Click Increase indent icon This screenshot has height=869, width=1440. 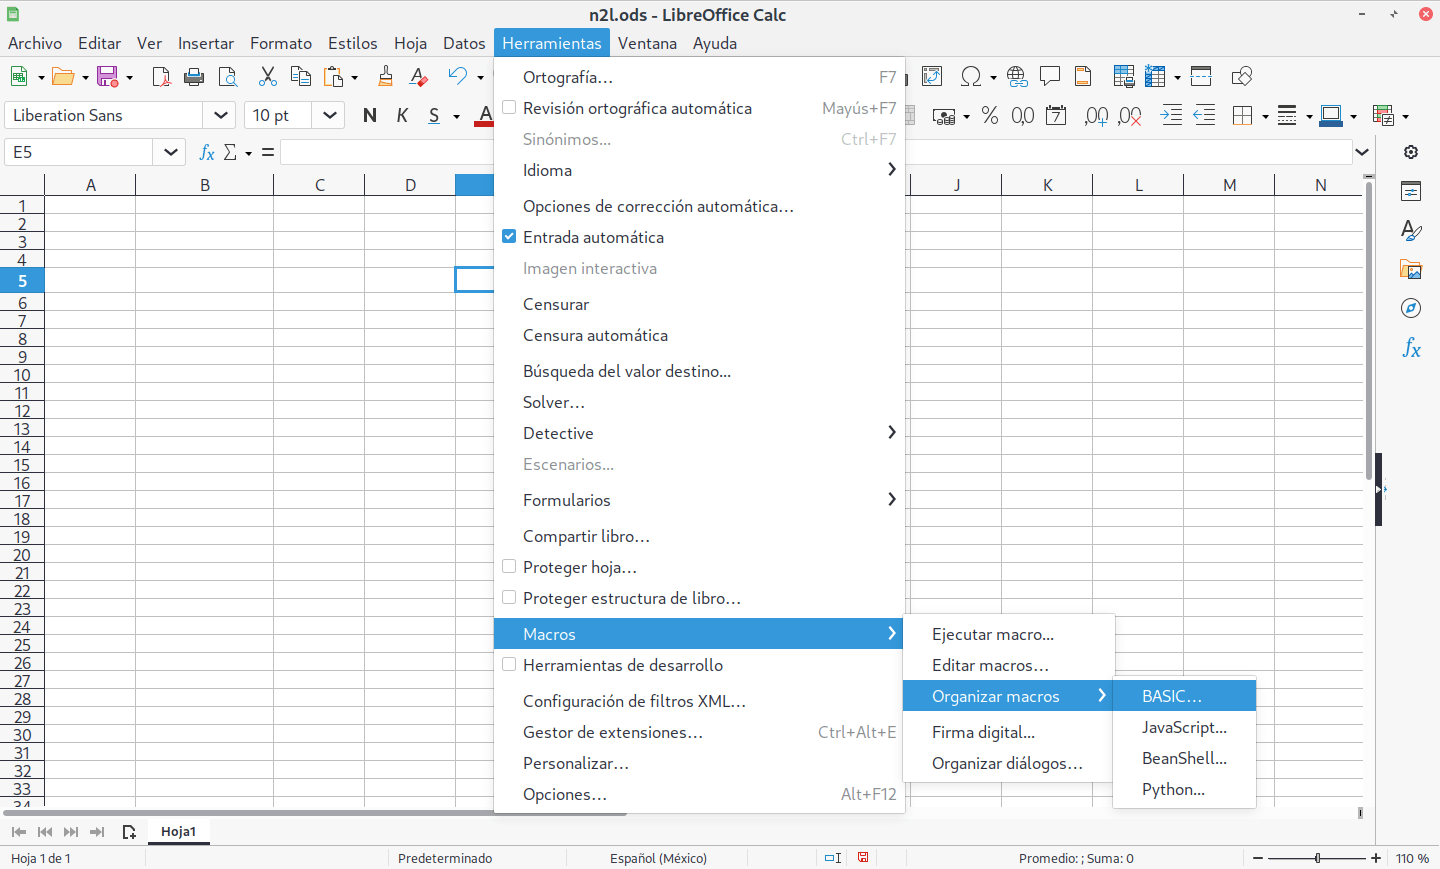[x=1171, y=115]
